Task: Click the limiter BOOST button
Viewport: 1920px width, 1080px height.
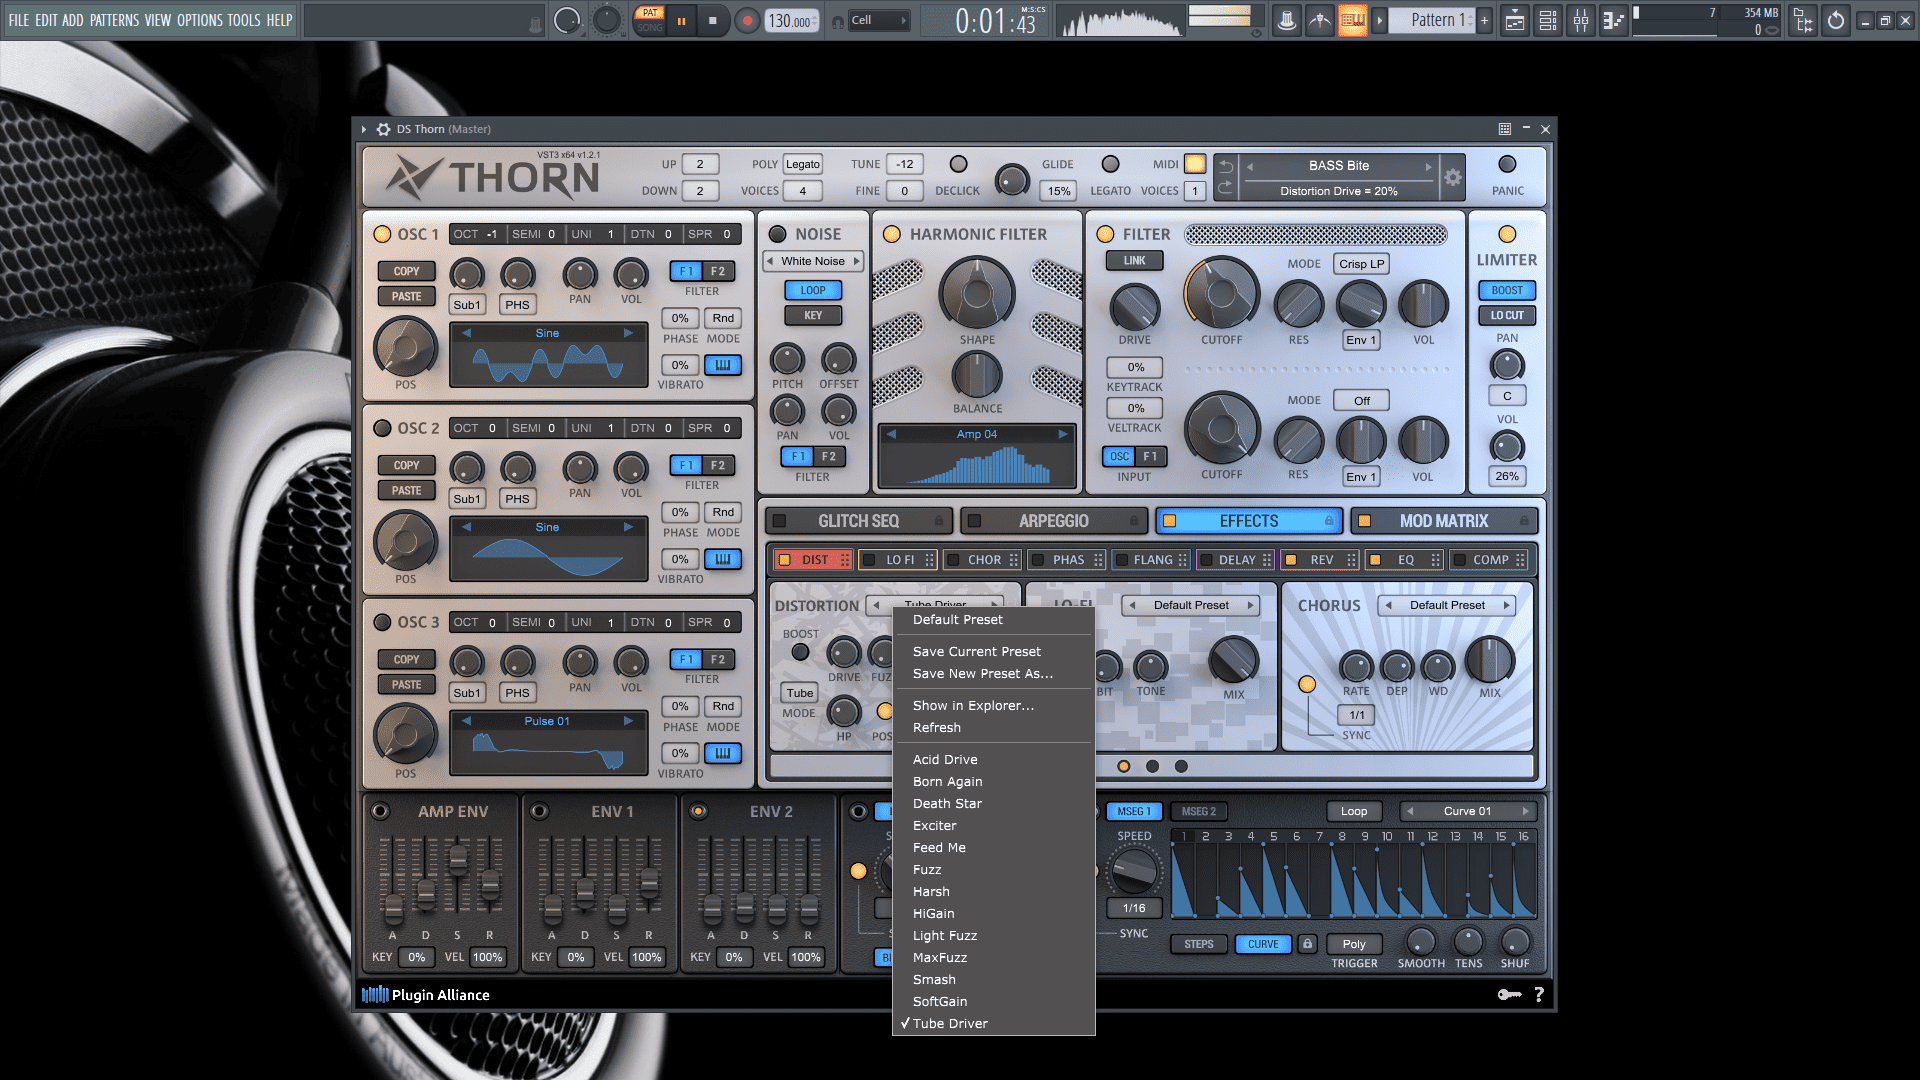Action: pyautogui.click(x=1507, y=290)
